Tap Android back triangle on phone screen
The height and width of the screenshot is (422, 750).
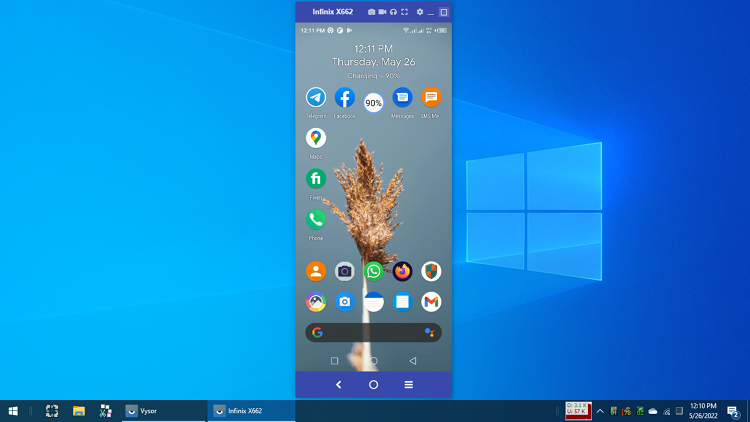412,361
